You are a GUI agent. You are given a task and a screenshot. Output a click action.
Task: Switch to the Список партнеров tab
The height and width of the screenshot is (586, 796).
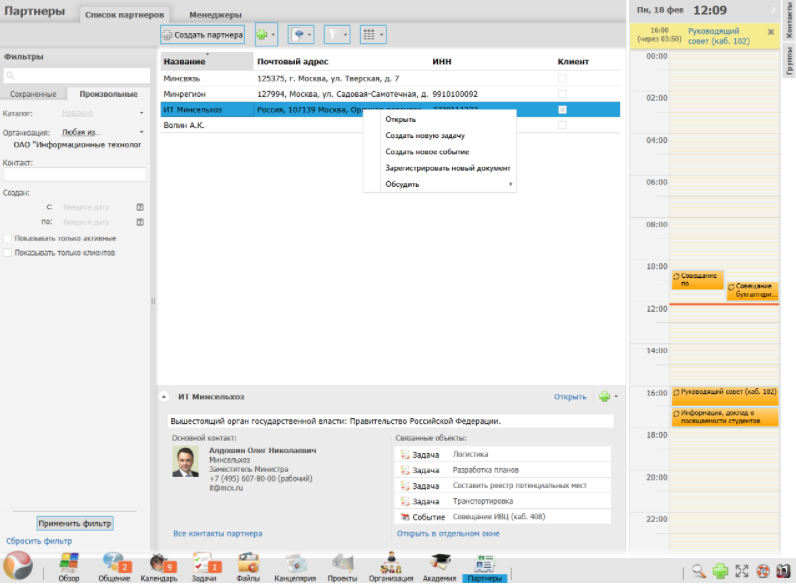(124, 15)
